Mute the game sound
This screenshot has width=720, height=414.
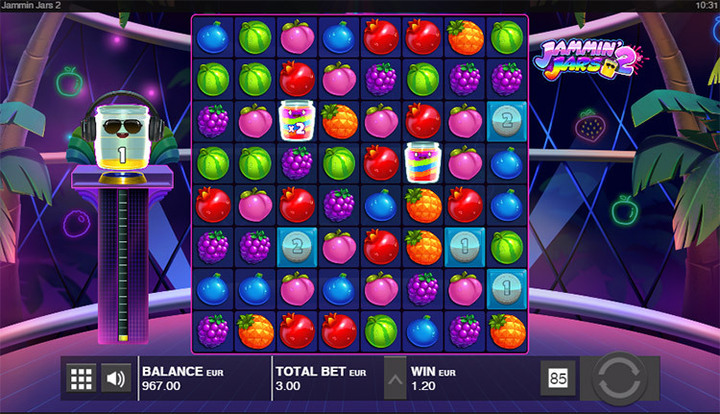tap(116, 378)
